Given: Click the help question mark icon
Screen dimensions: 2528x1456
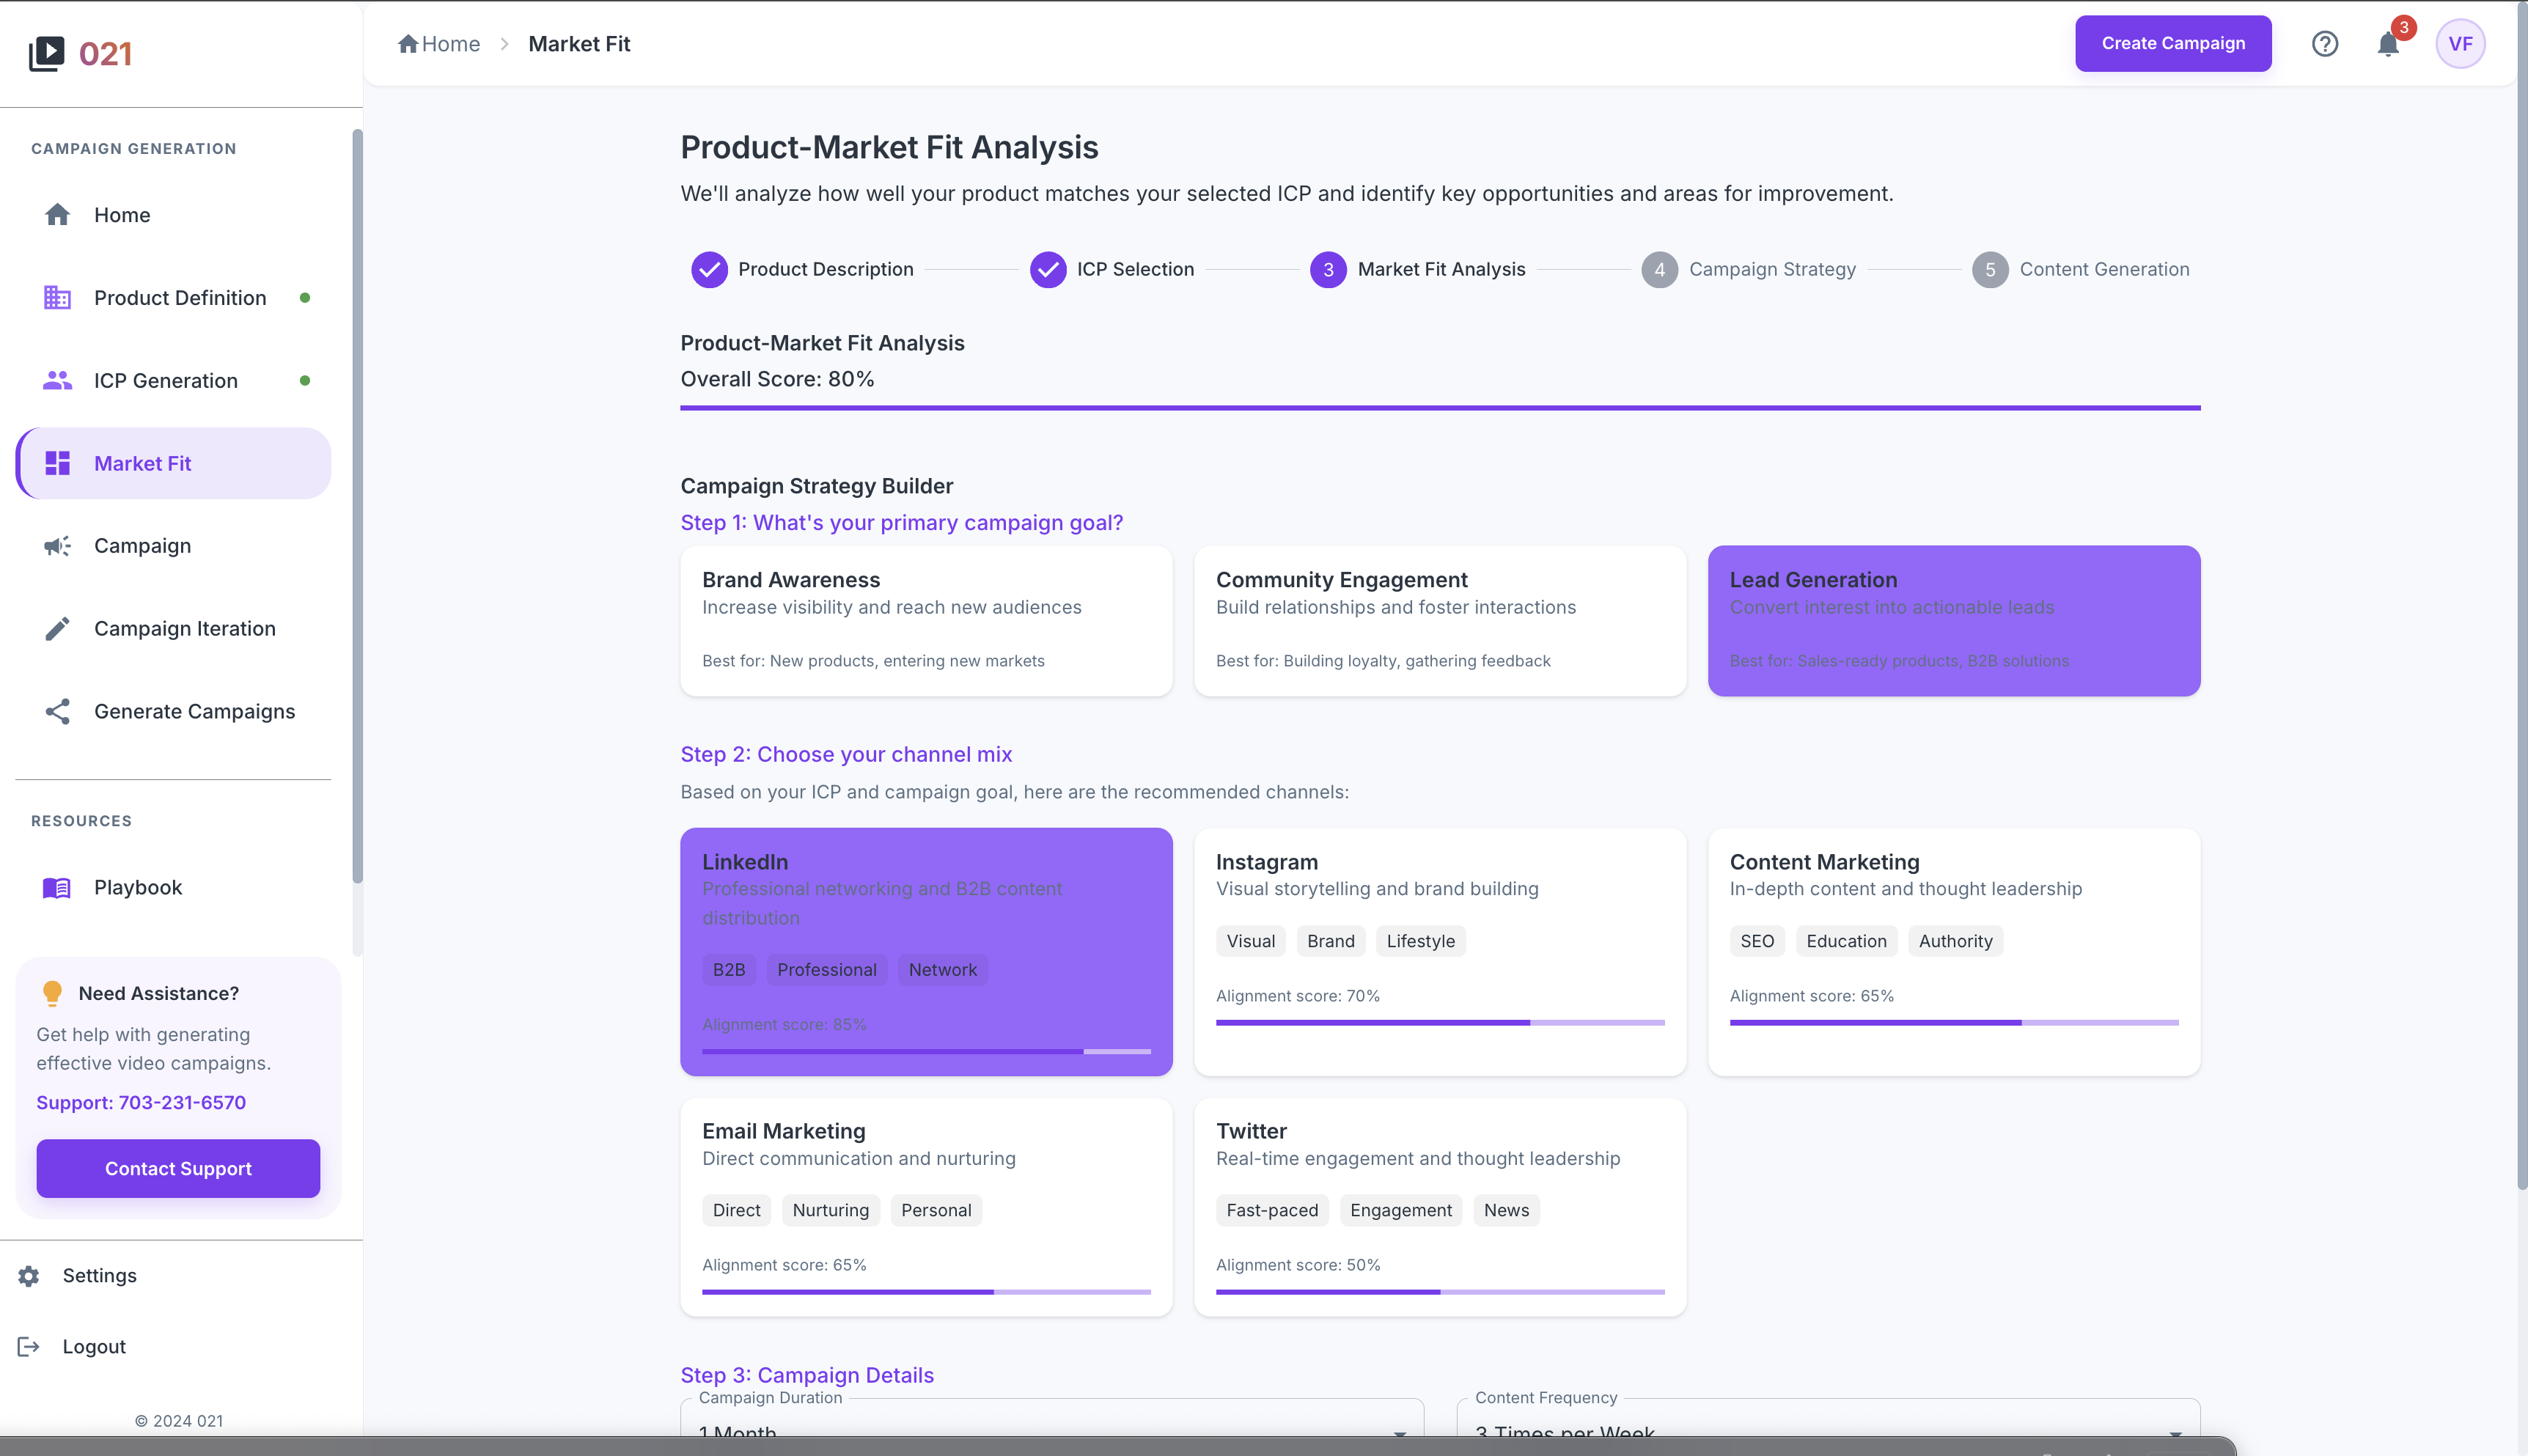Looking at the screenshot, I should [2325, 43].
